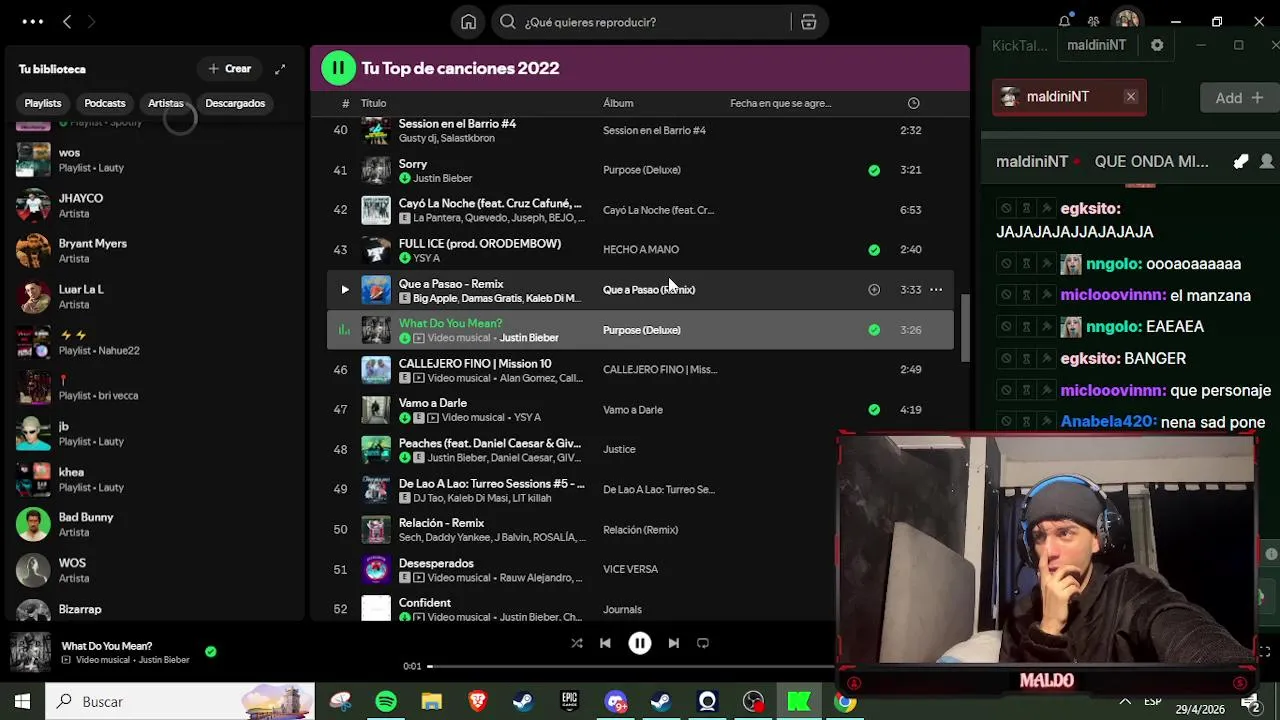Image resolution: width=1280 pixels, height=720 pixels.
Task: Select Session en el Barrio #4 track title
Action: point(457,123)
